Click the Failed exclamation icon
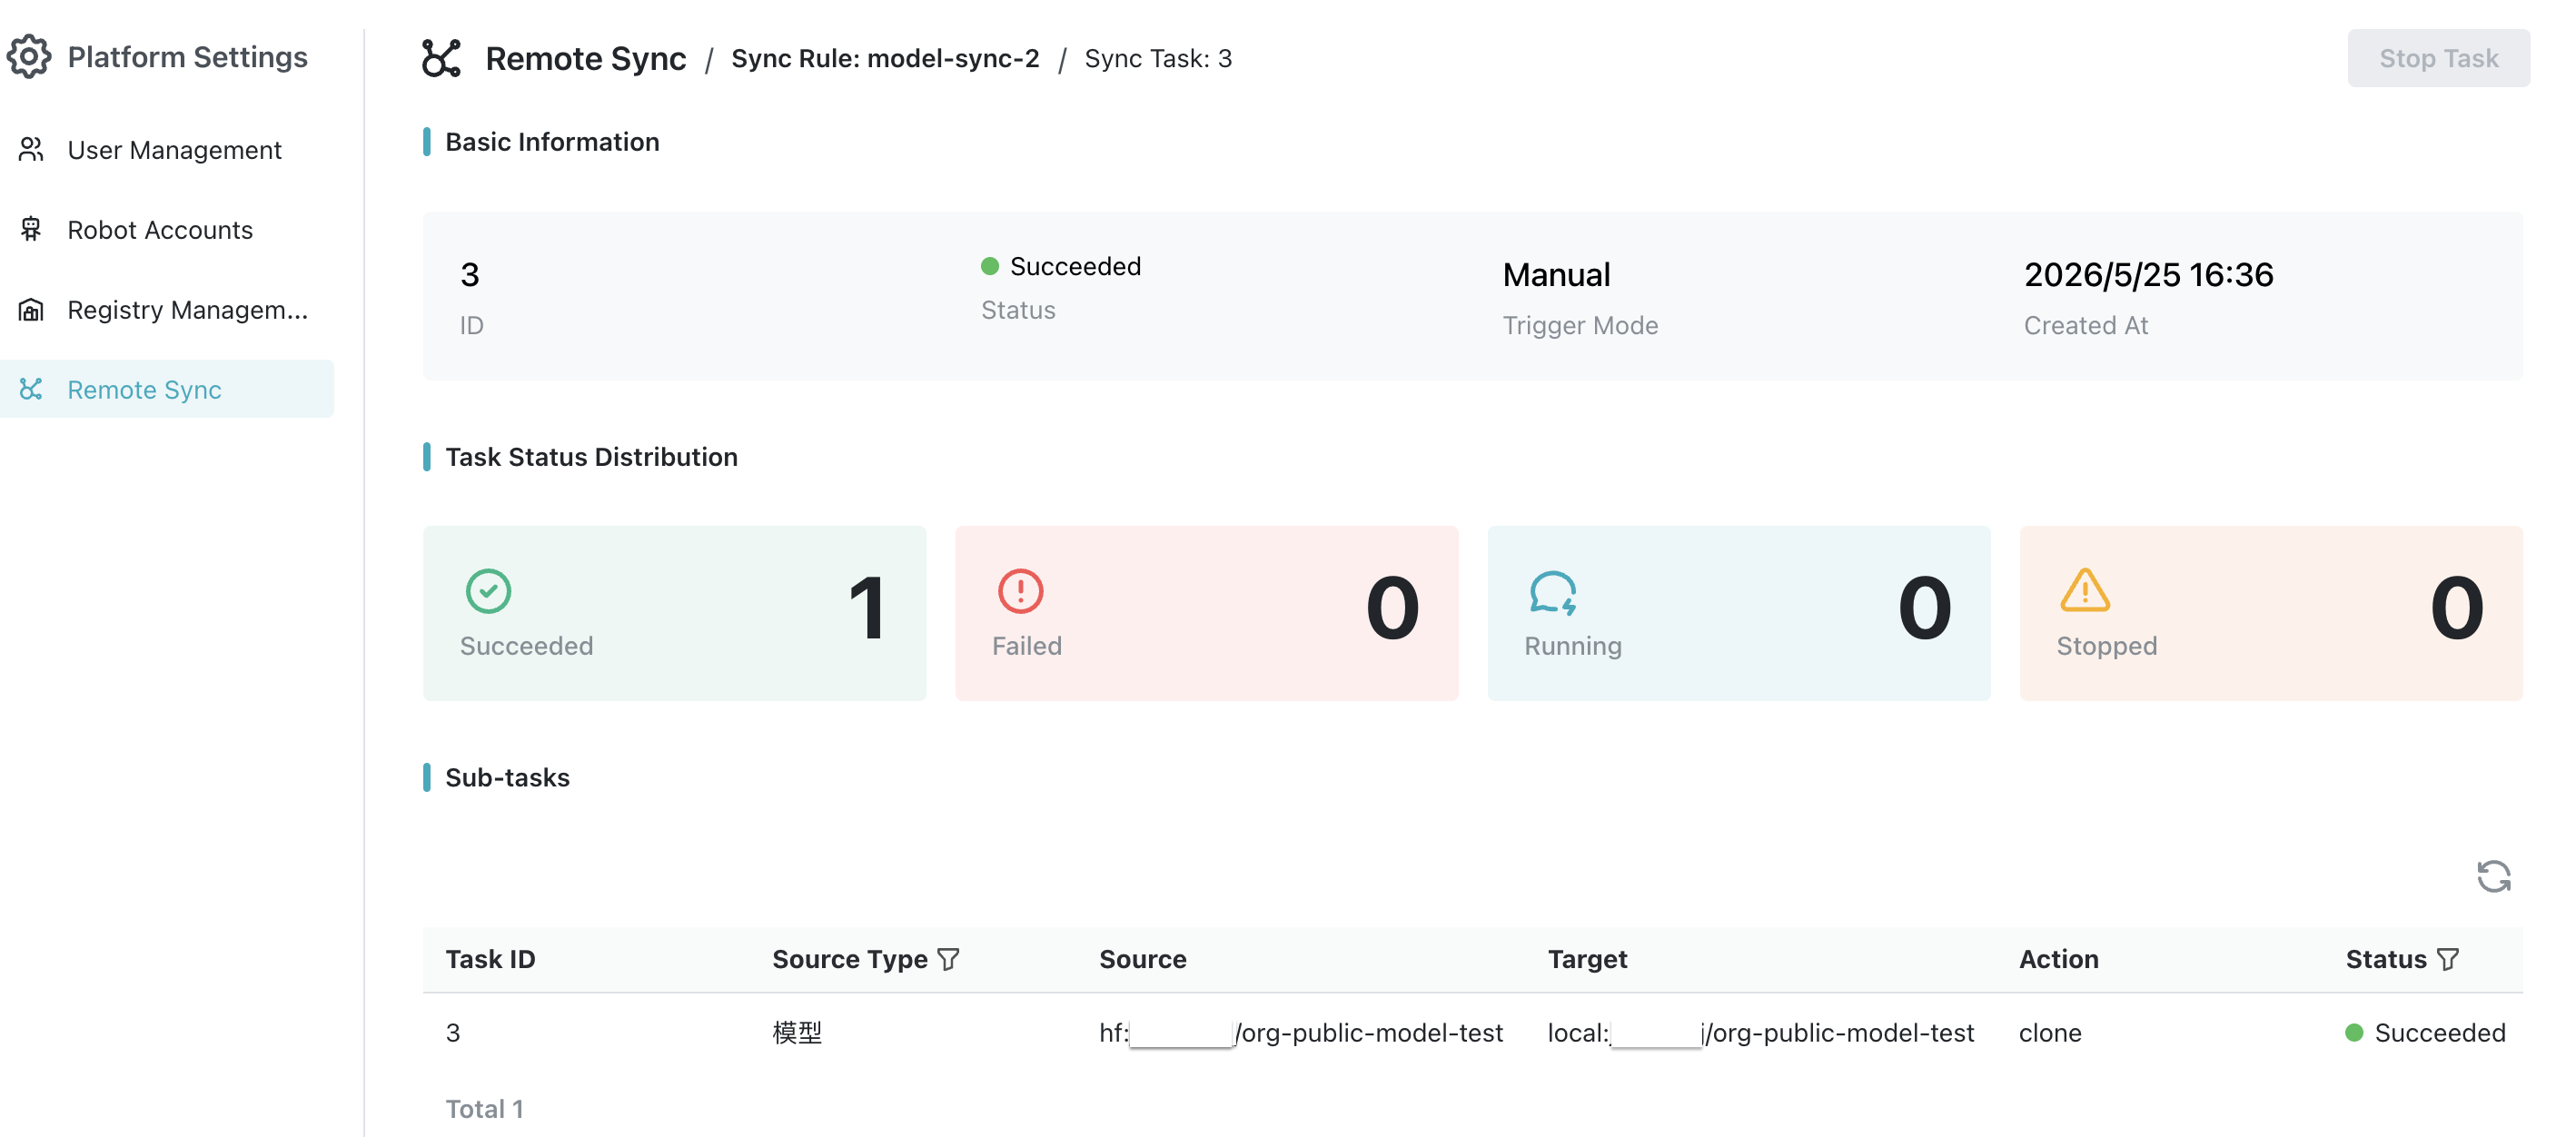2576x1137 pixels. pos(1020,591)
